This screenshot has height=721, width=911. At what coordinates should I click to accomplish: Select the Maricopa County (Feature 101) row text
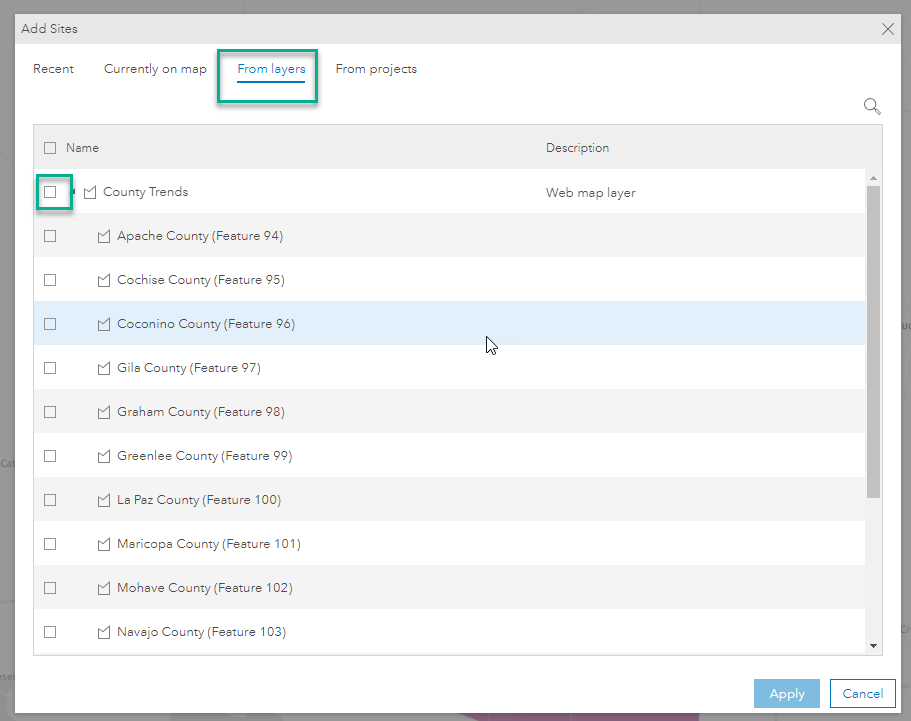(x=209, y=544)
